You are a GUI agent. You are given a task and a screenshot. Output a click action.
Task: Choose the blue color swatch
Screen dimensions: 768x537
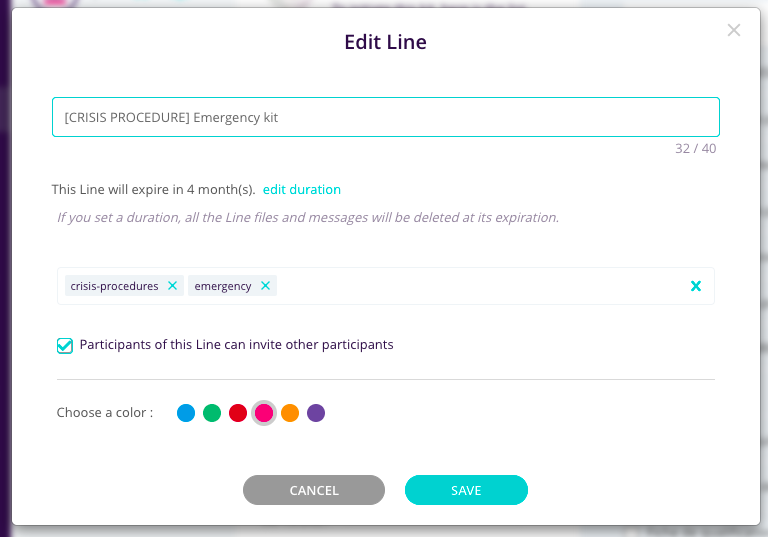tap(186, 413)
